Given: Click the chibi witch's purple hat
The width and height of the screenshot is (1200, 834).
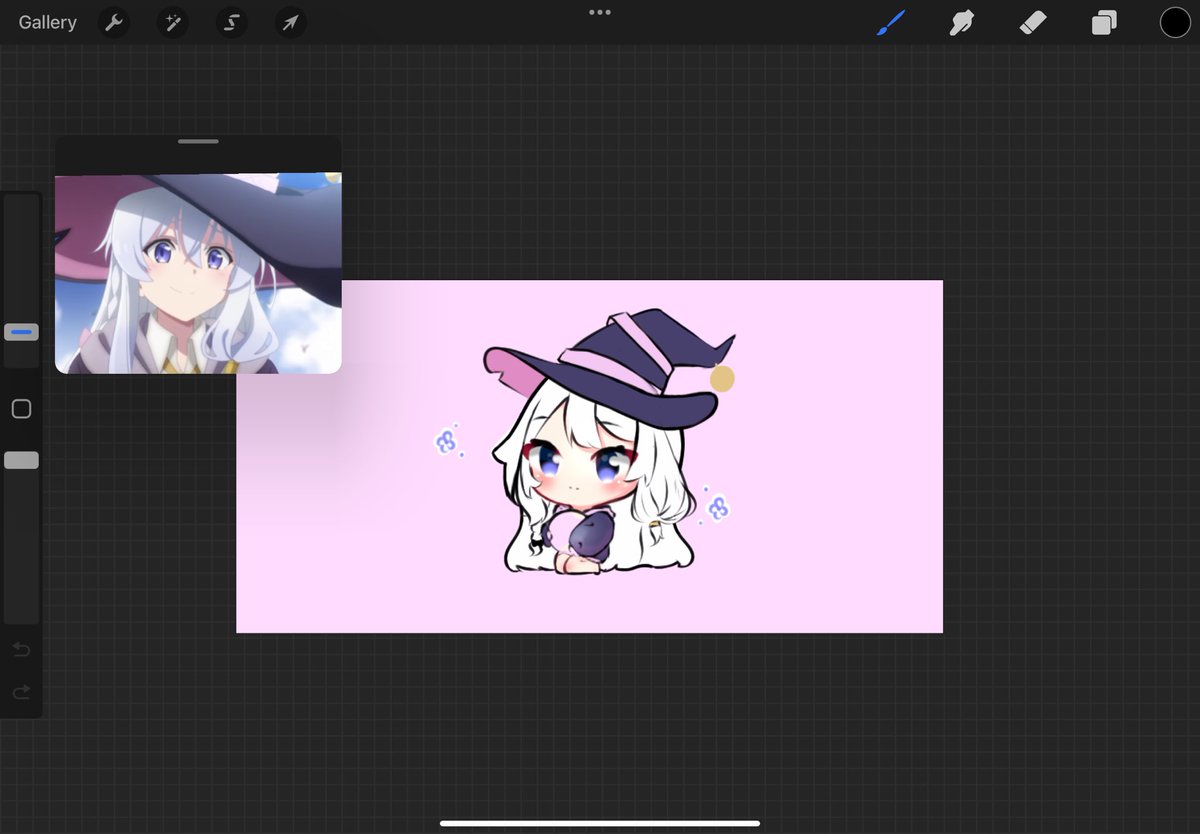Looking at the screenshot, I should (x=610, y=367).
